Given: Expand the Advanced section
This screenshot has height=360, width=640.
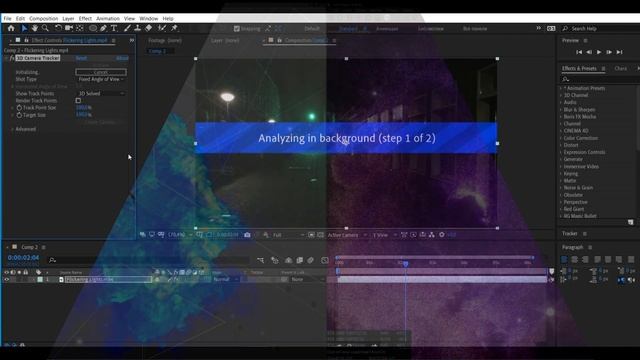Looking at the screenshot, I should 12,129.
